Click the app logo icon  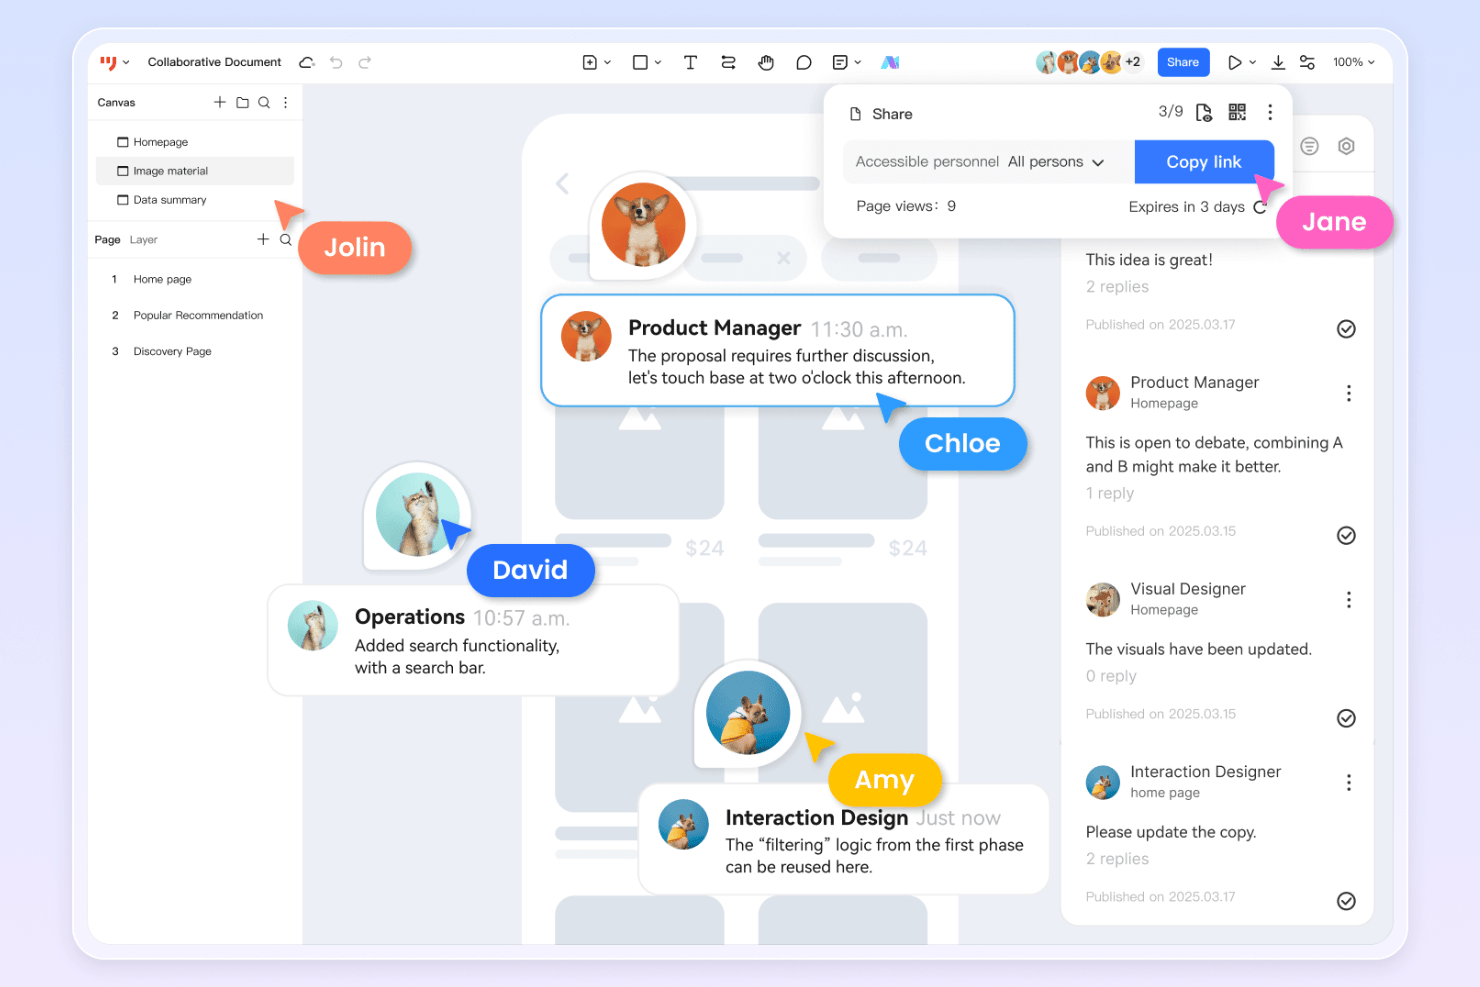[x=108, y=62]
